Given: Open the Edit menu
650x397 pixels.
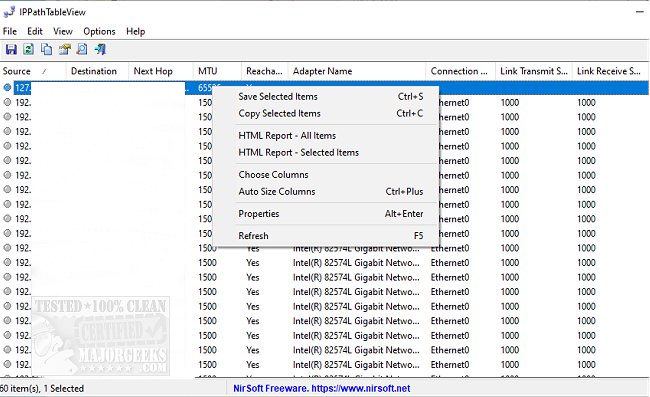Looking at the screenshot, I should pos(35,31).
